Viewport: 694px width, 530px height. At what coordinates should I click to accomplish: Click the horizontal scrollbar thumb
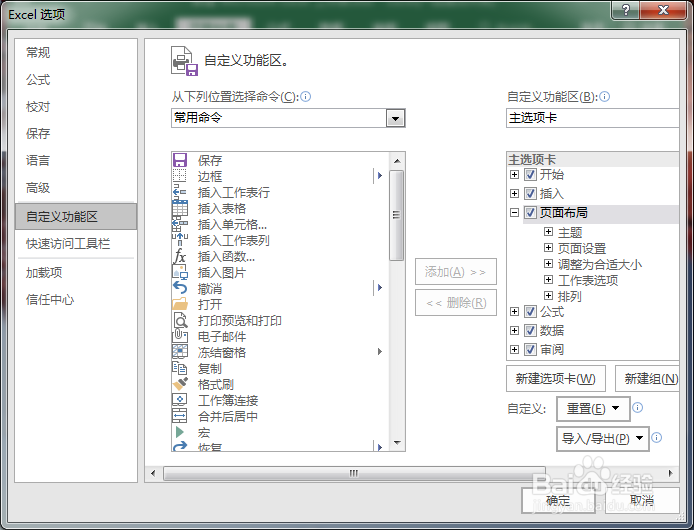click(x=354, y=473)
